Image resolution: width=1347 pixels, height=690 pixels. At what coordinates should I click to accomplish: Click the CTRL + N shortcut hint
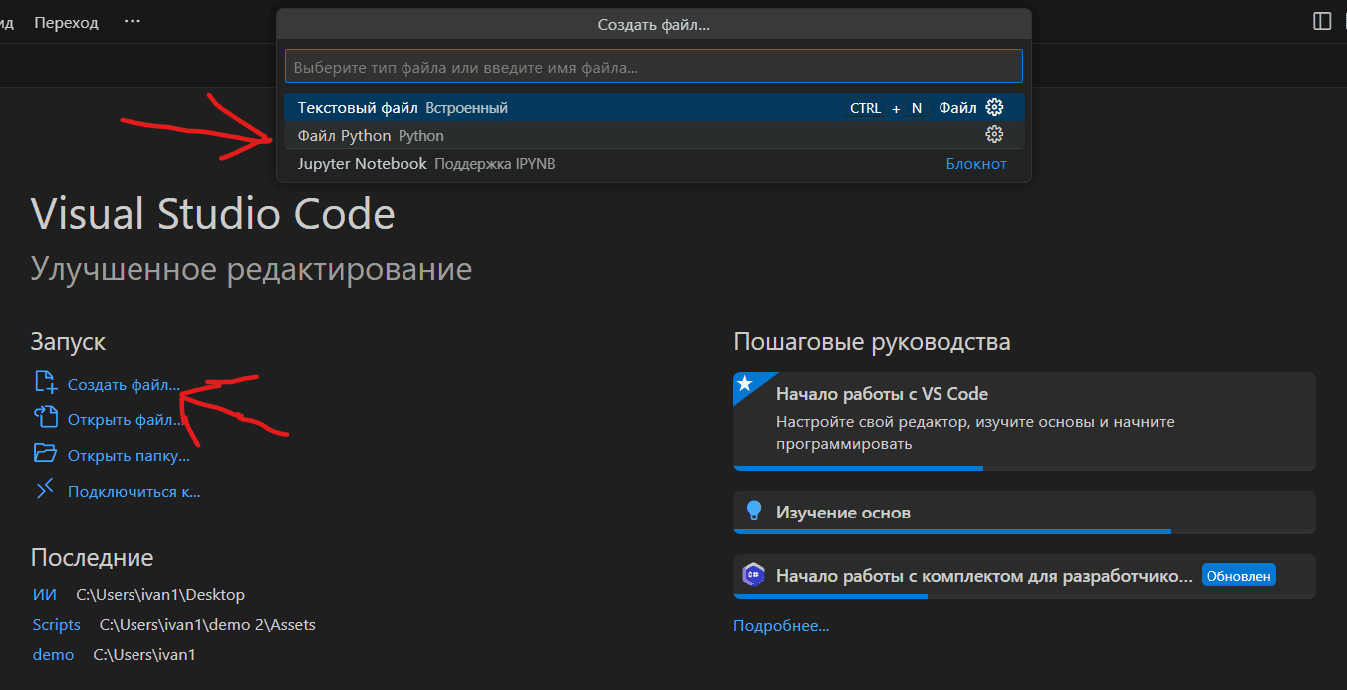pos(886,108)
